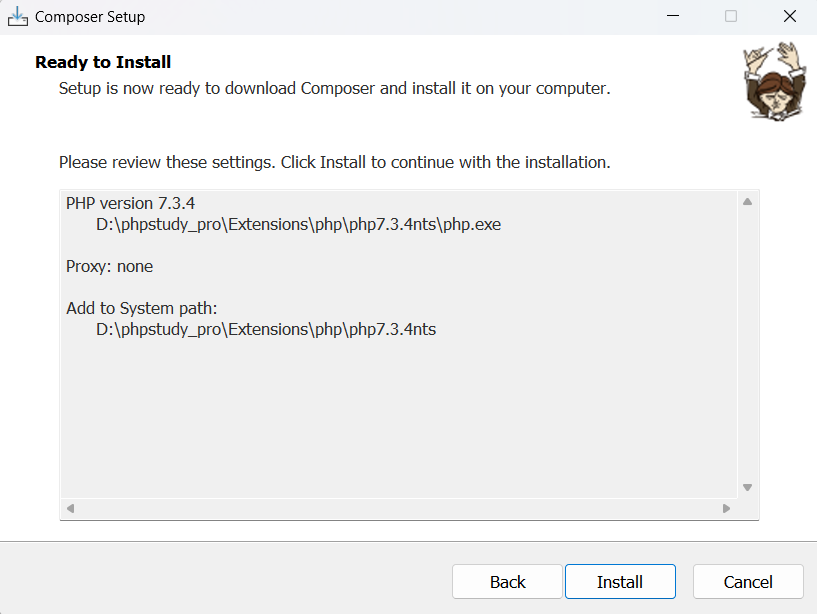
Task: Click the settings box scroll up arrow
Action: pyautogui.click(x=747, y=202)
